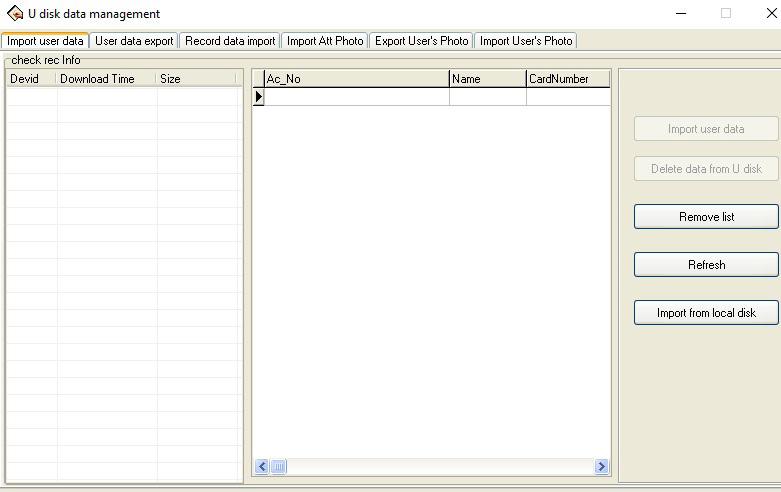This screenshot has width=781, height=492.
Task: Click the horizontal scrollbar left arrow
Action: [262, 467]
